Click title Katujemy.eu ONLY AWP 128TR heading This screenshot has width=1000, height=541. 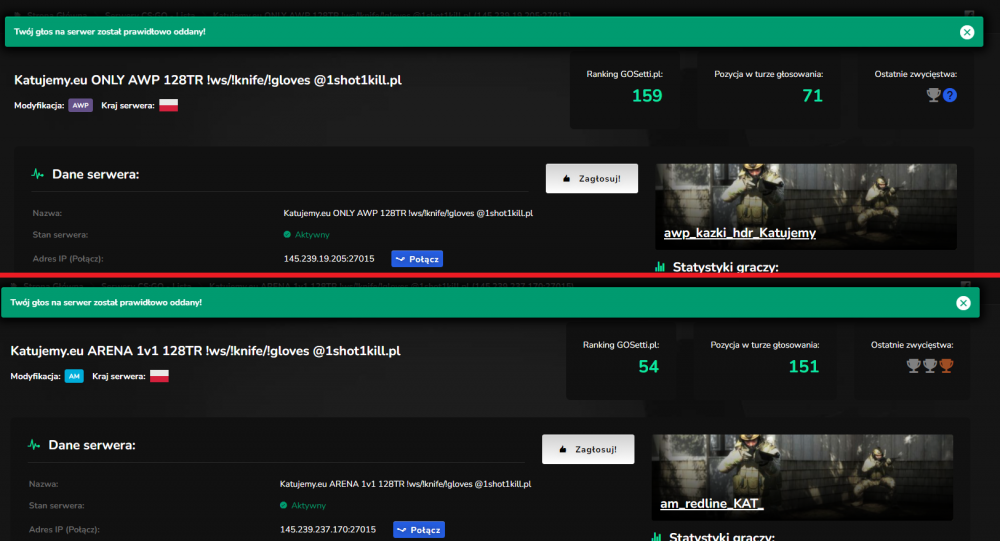pyautogui.click(x=208, y=80)
